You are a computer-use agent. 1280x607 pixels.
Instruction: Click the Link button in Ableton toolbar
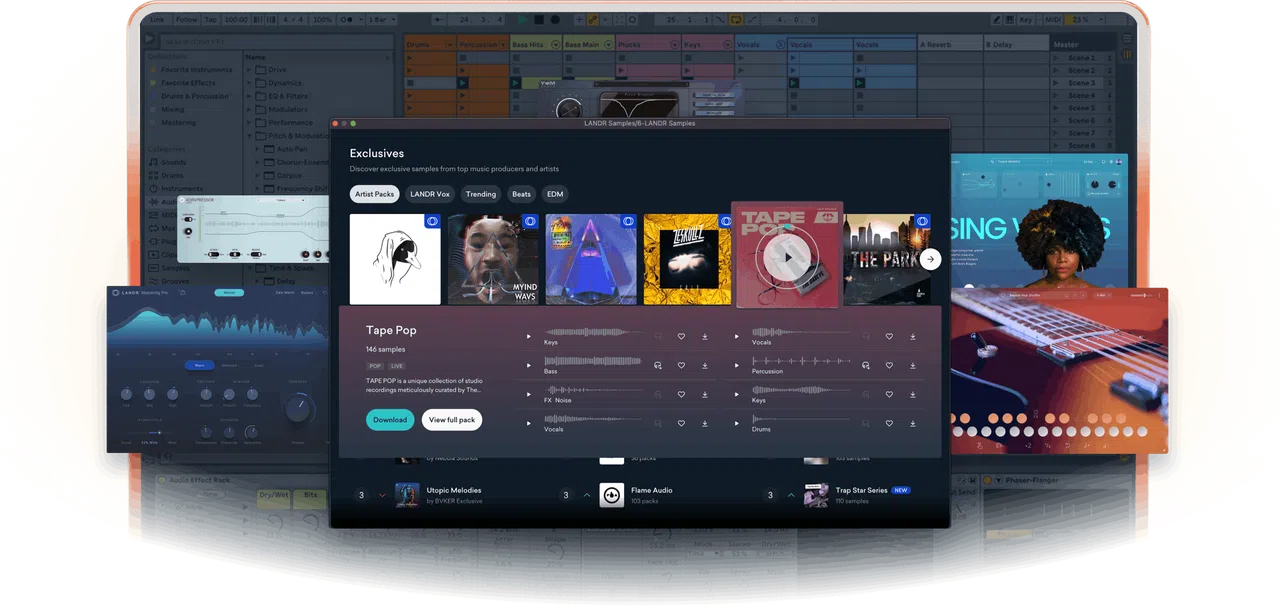click(157, 19)
